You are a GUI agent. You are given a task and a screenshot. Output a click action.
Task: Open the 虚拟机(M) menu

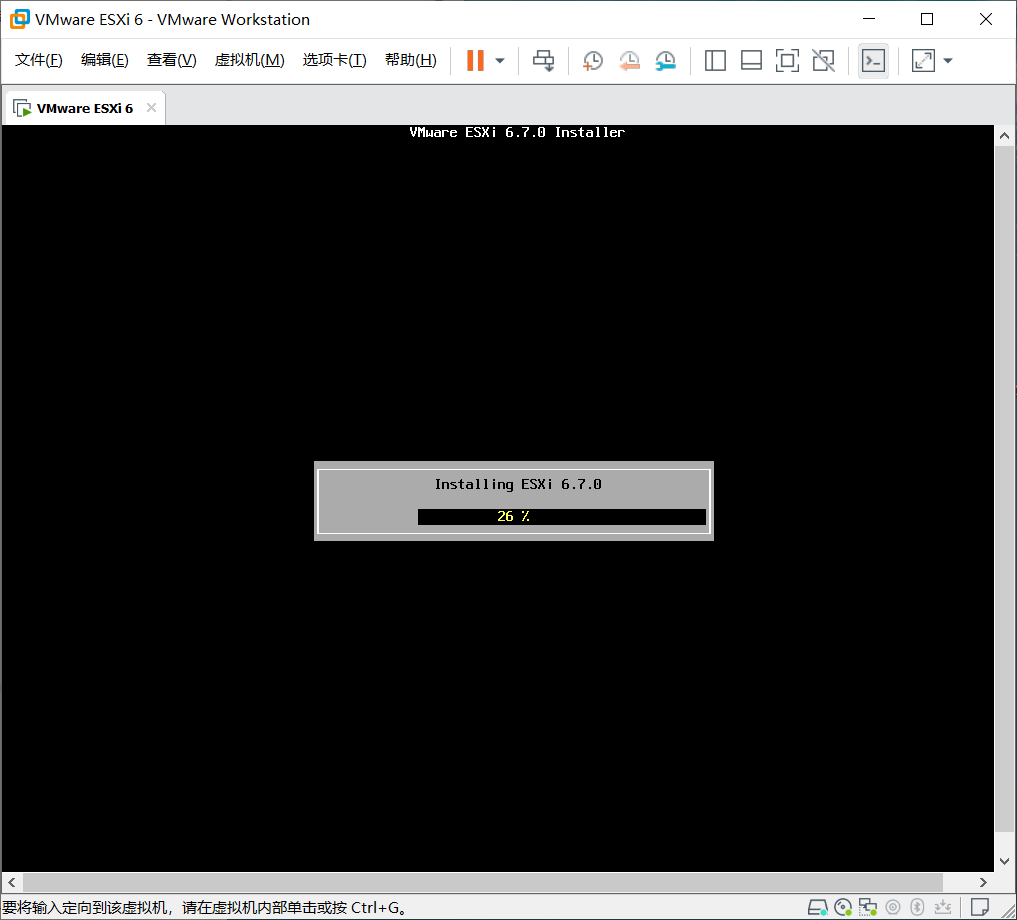(x=249, y=60)
